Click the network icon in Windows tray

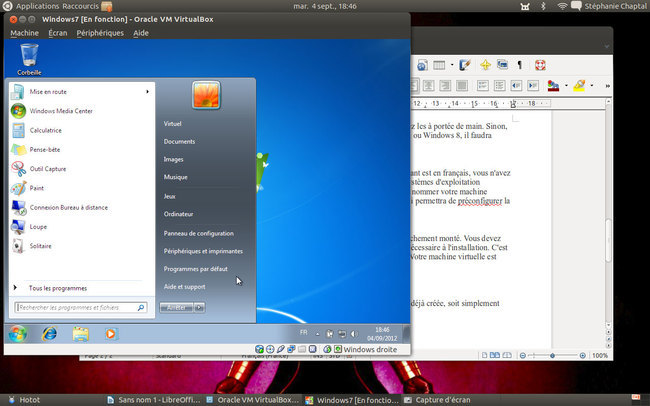(x=342, y=333)
